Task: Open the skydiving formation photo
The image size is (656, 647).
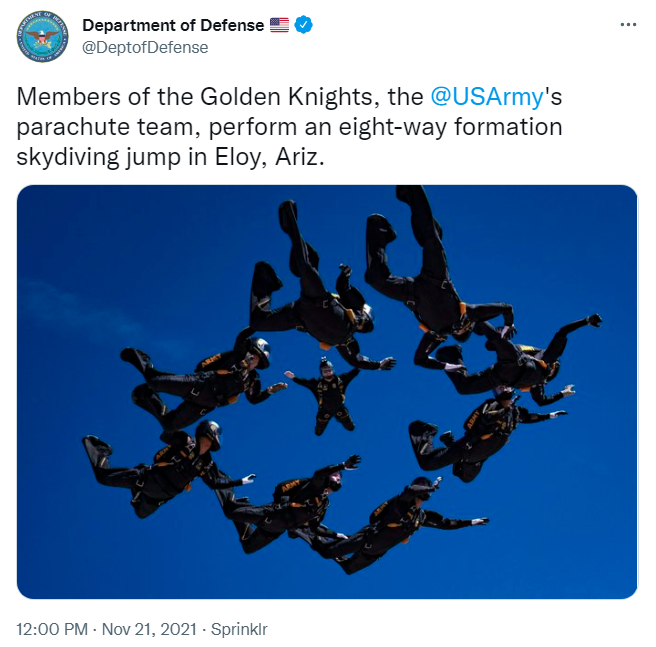Action: (x=327, y=392)
